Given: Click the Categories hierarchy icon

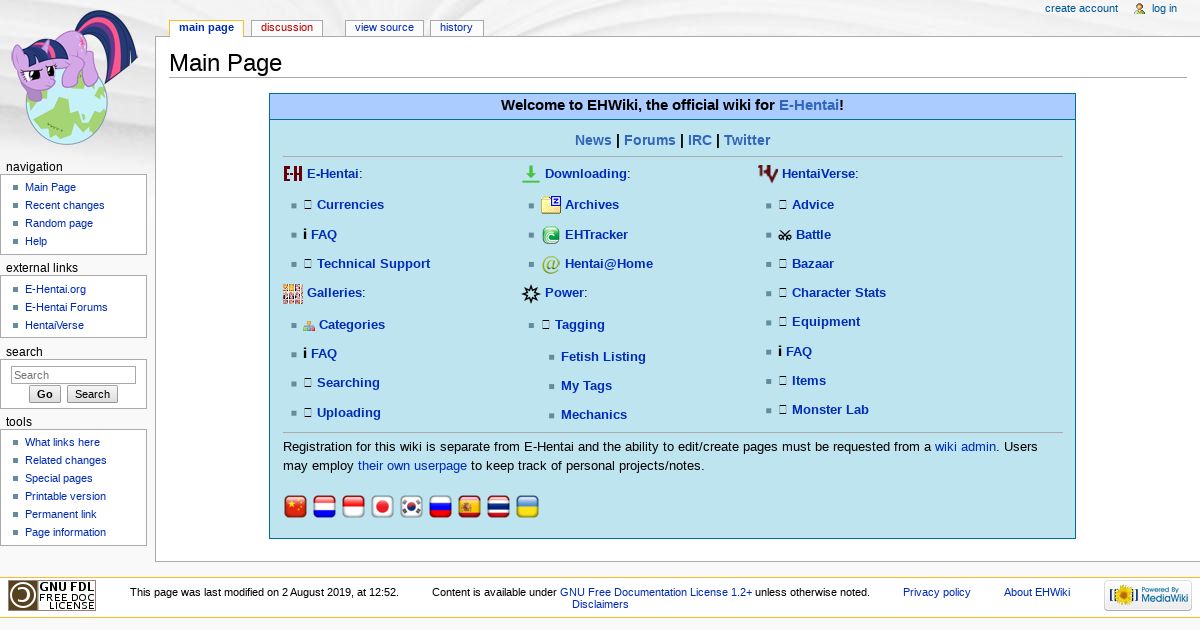Looking at the screenshot, I should tap(309, 325).
